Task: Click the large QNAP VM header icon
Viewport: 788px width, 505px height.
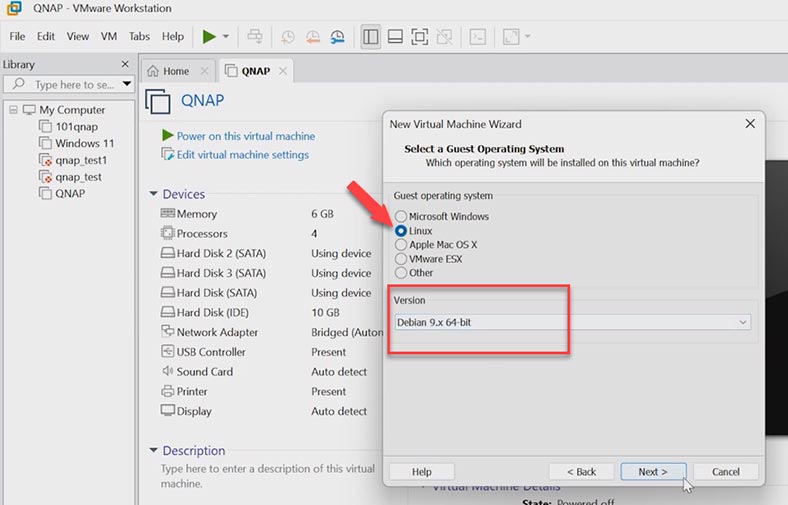Action: [158, 101]
